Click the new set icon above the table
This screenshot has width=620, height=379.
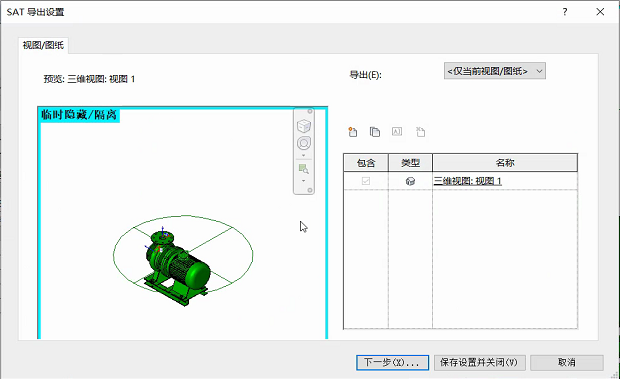352,132
